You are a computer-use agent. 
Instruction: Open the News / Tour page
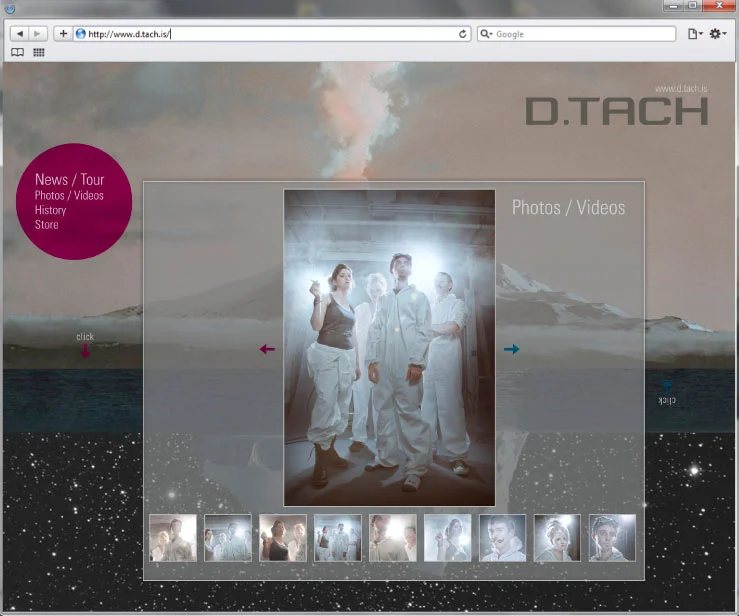click(69, 180)
